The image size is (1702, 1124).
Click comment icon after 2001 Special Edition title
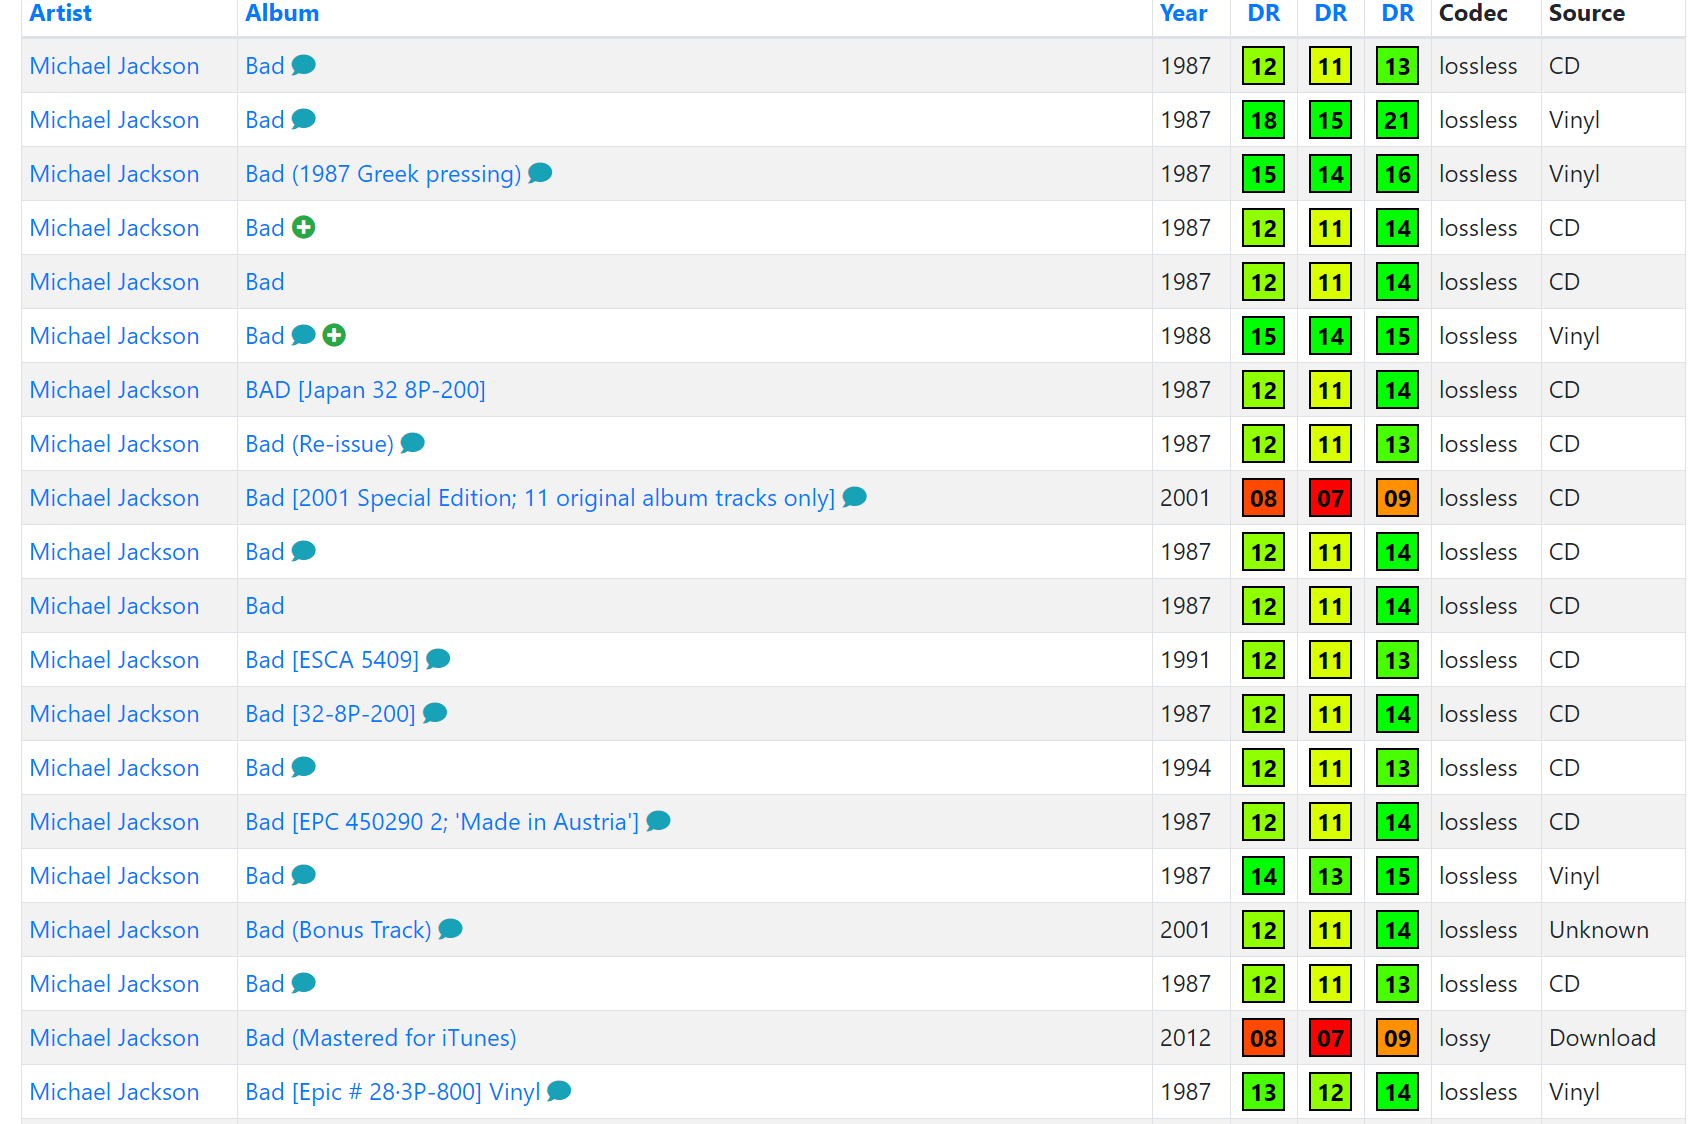click(x=855, y=497)
